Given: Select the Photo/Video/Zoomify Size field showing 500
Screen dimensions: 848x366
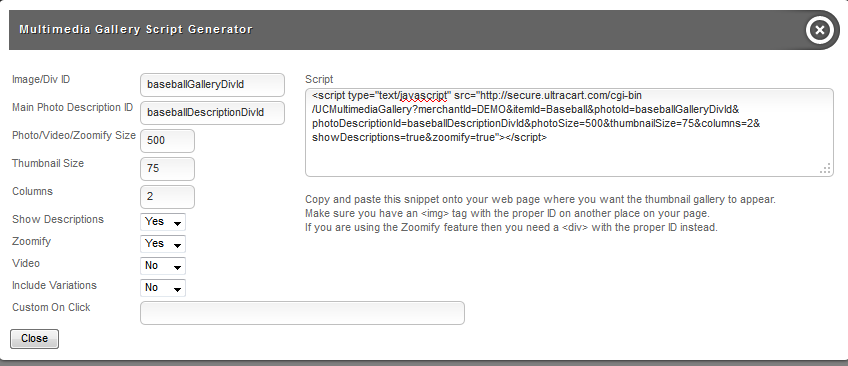Looking at the screenshot, I should pos(167,141).
